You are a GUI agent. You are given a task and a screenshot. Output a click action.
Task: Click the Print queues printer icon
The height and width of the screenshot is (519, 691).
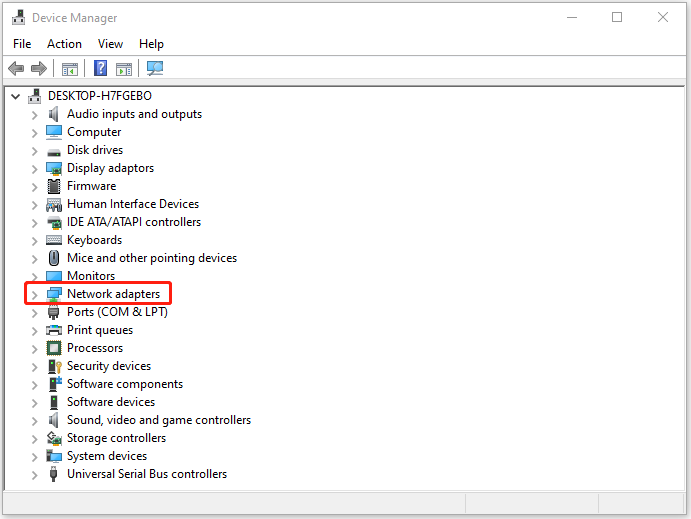point(54,330)
